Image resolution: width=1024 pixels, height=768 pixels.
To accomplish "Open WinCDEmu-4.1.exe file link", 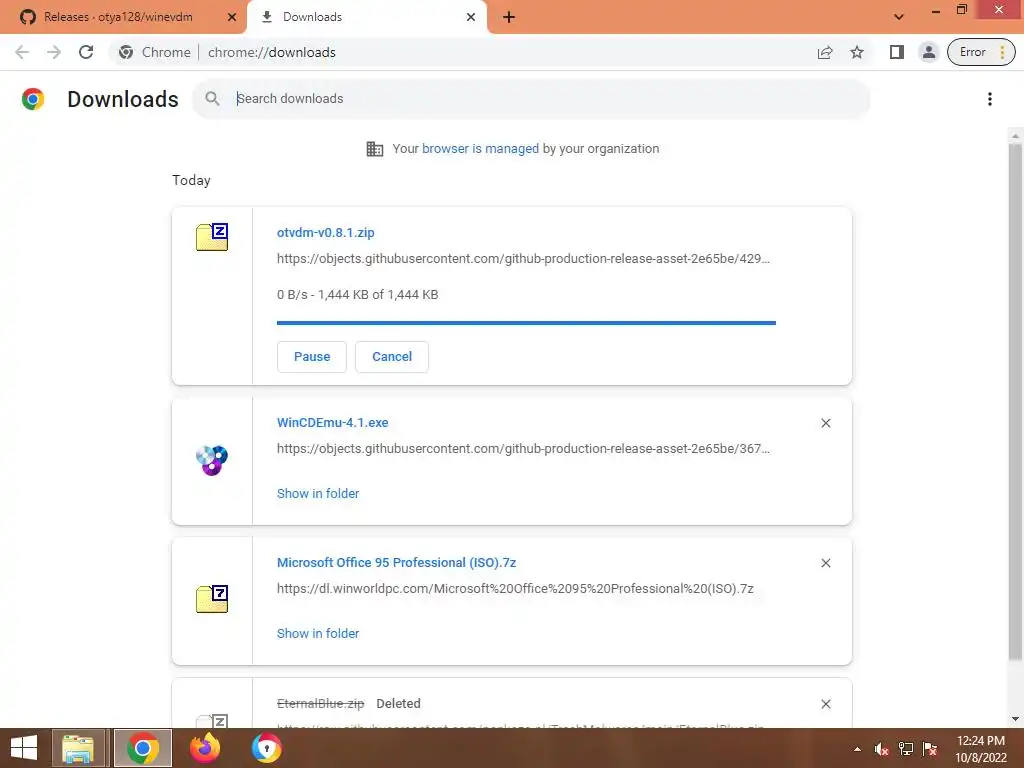I will coord(332,423).
